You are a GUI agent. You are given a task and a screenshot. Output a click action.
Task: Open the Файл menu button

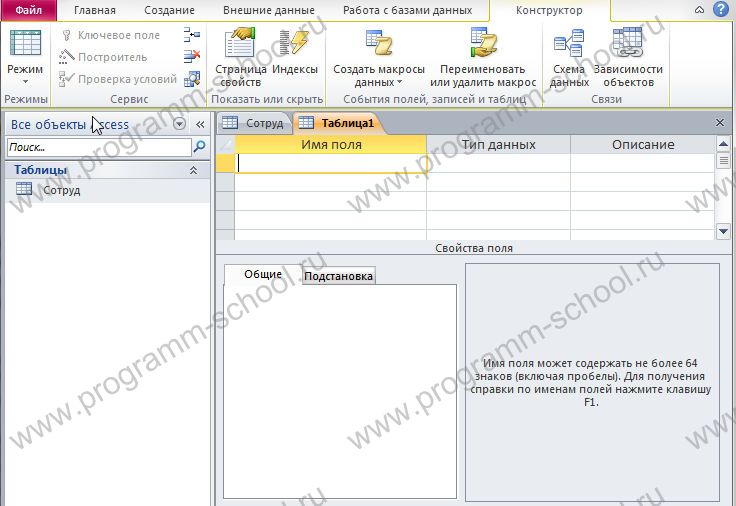point(28,10)
